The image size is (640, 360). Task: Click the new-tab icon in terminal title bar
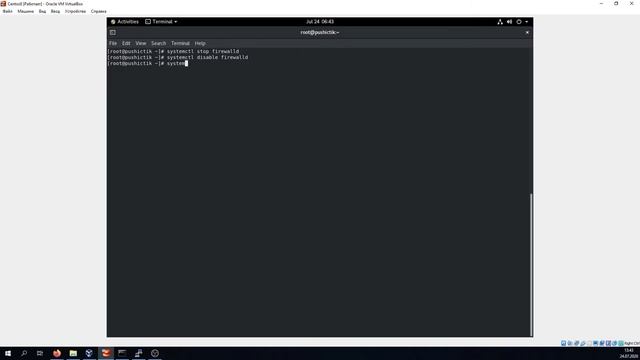(x=113, y=32)
